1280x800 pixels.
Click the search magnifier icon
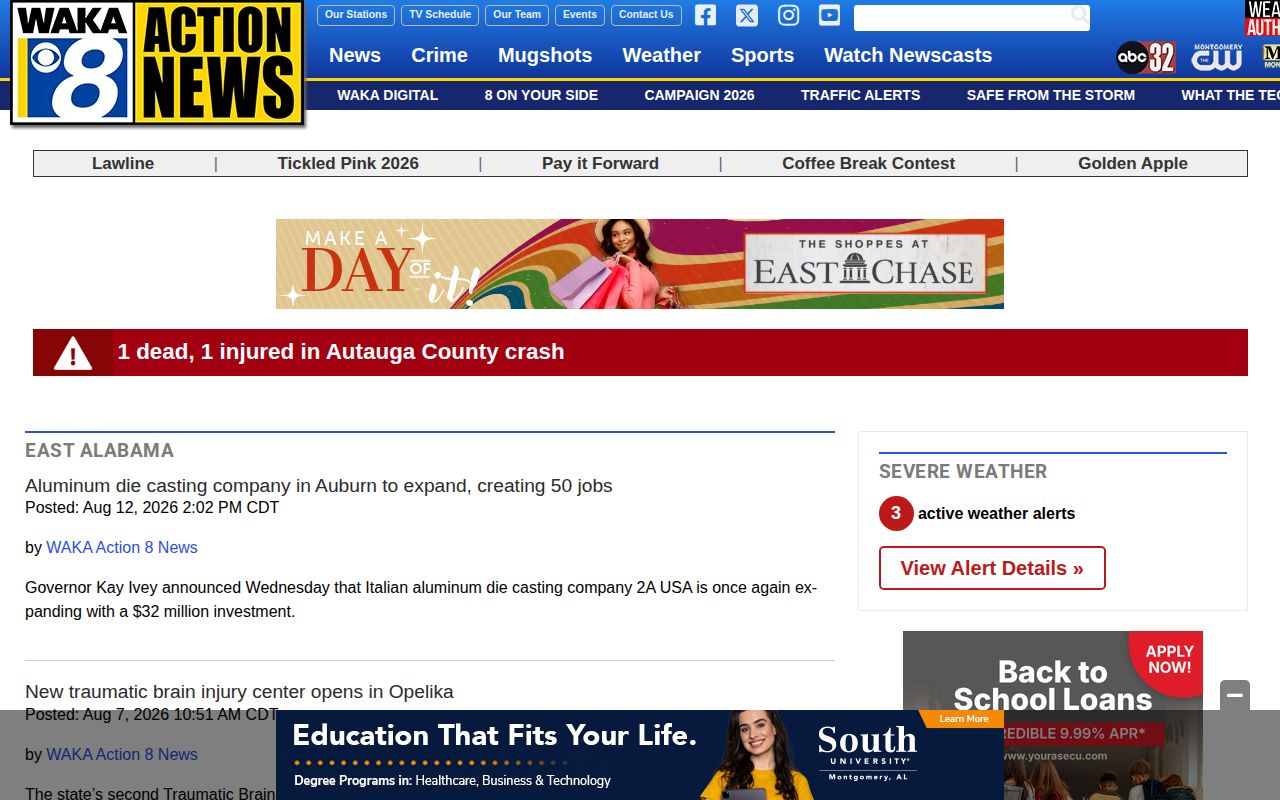pos(1079,15)
